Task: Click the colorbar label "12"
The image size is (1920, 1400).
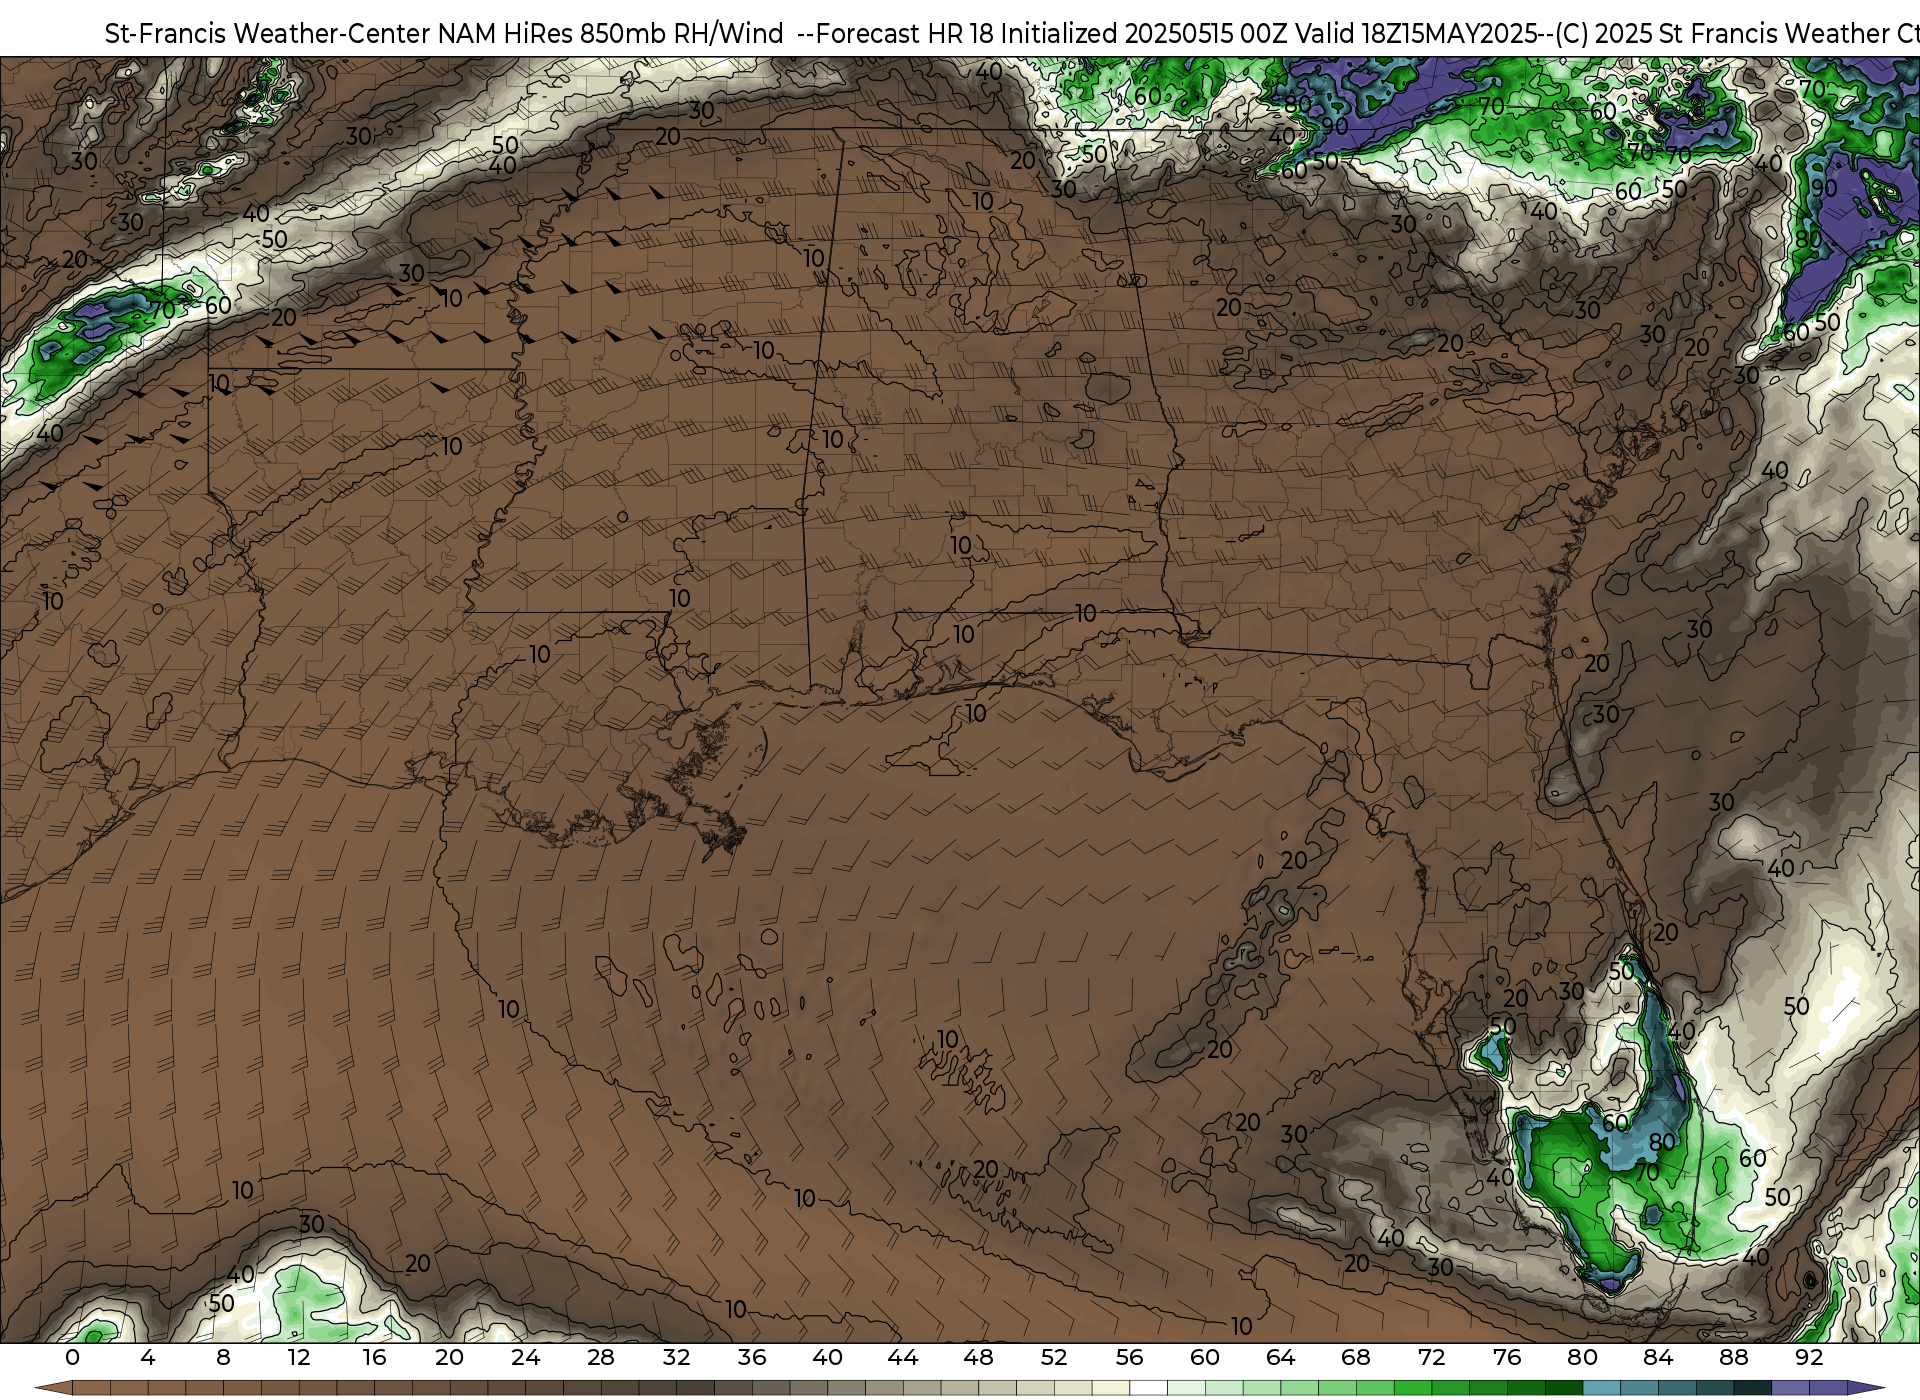Action: pos(299,1357)
